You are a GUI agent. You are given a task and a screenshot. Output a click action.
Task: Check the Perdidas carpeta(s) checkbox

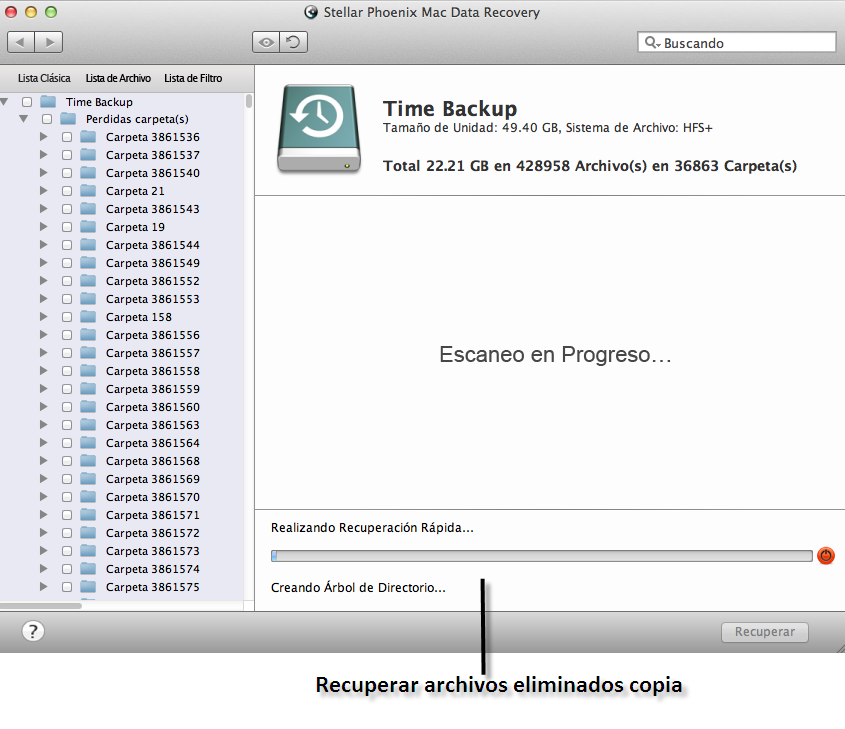coord(47,119)
